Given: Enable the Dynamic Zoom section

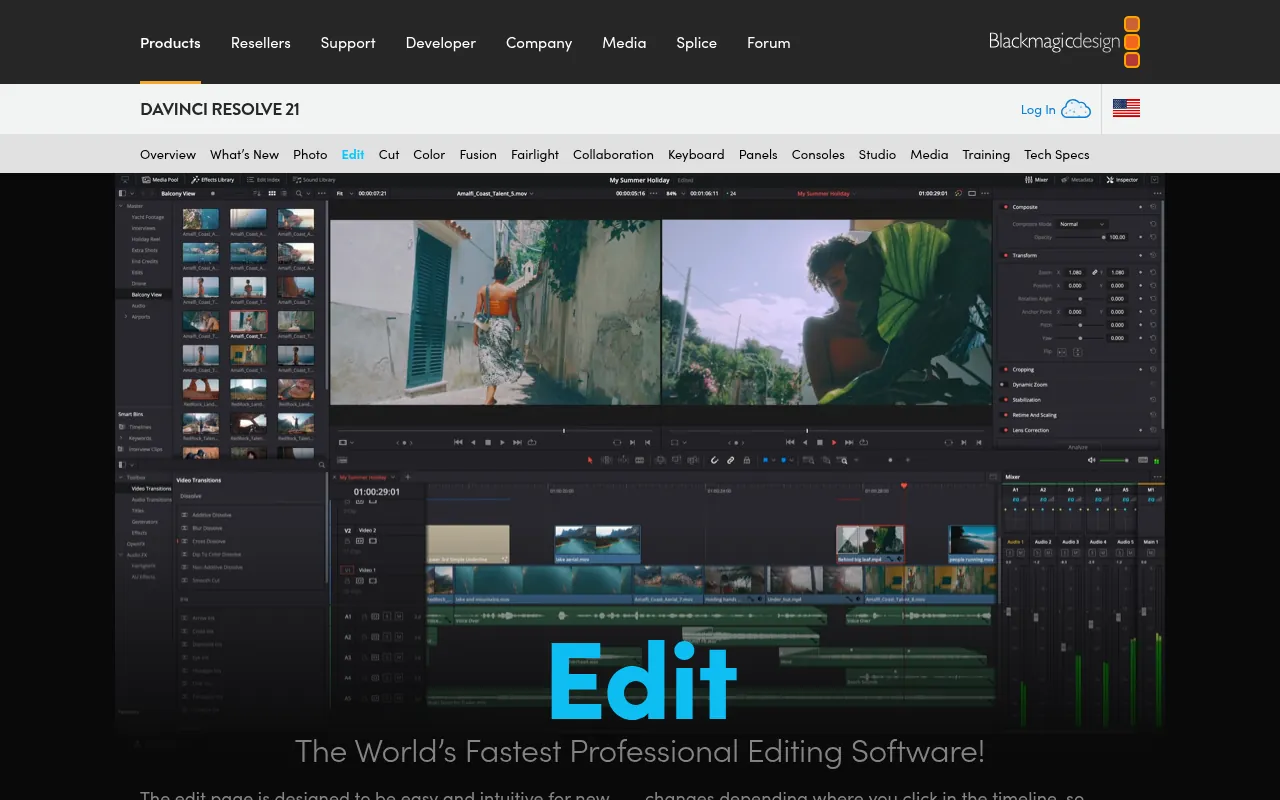Looking at the screenshot, I should click(x=1004, y=384).
